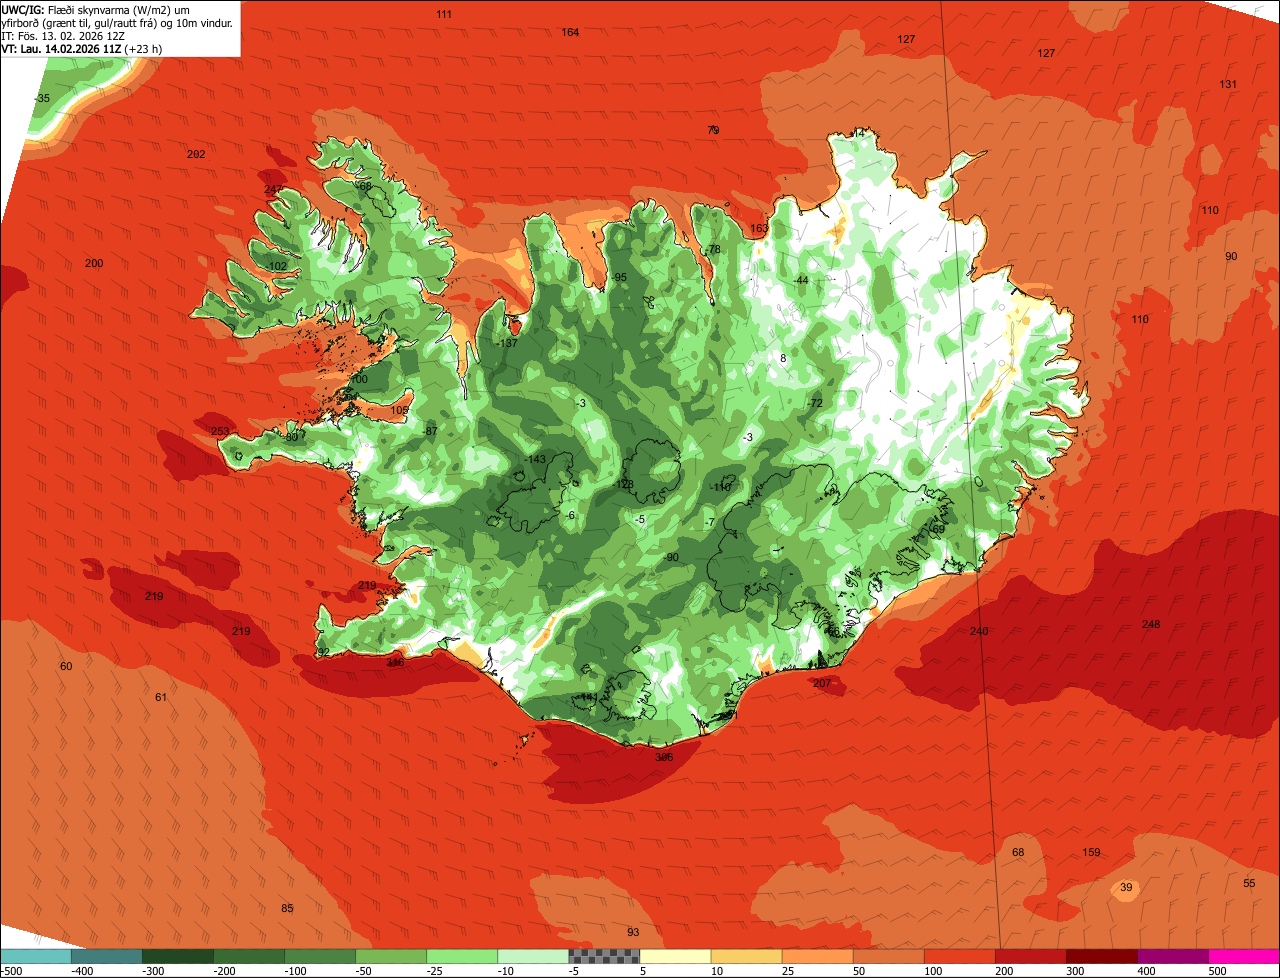Screen dimensions: 1280x978
Task: Click the value 248 in the southeast sea
Action: point(1151,624)
